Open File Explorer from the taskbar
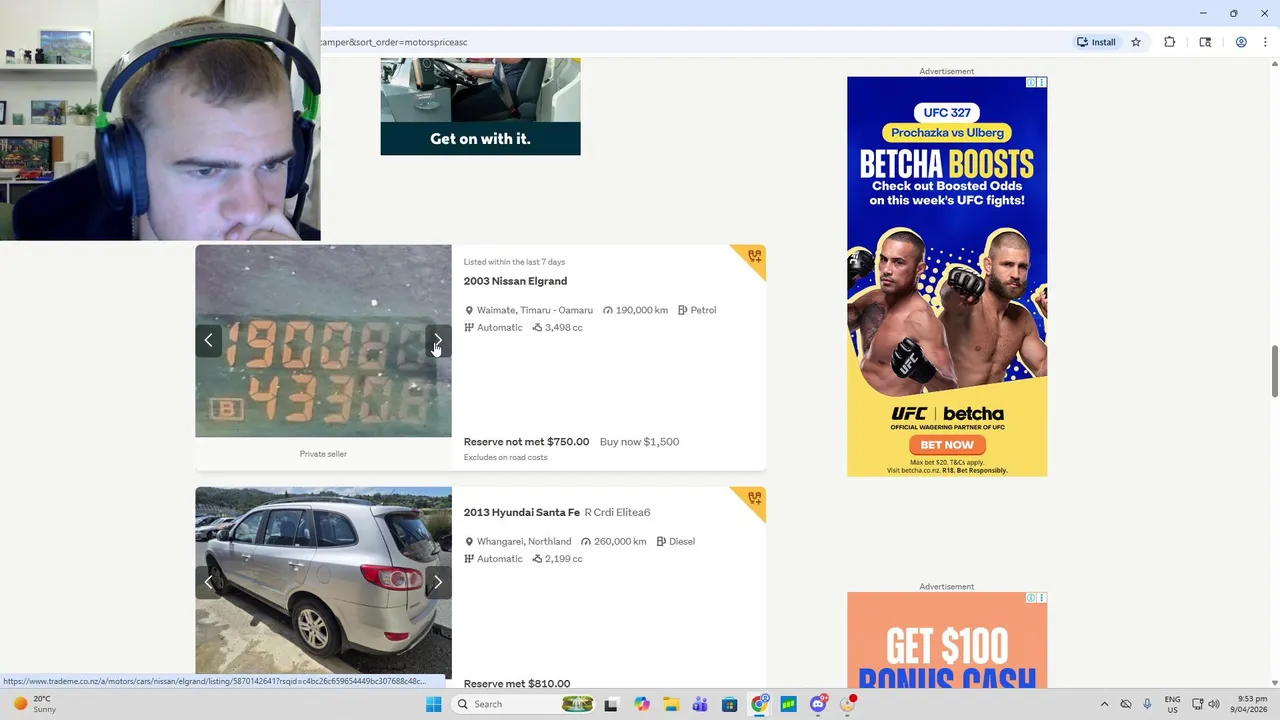This screenshot has width=1280, height=720. point(671,704)
